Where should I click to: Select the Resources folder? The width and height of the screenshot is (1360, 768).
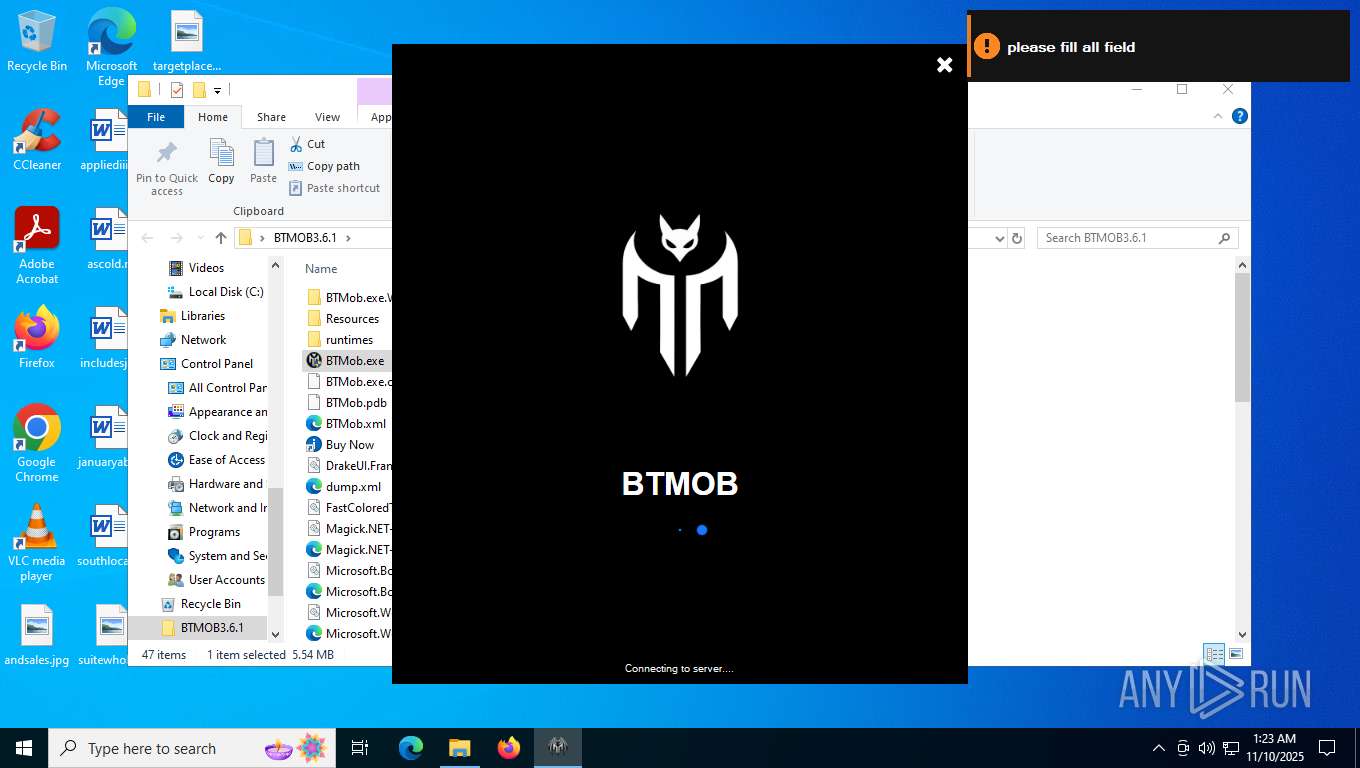coord(342,319)
